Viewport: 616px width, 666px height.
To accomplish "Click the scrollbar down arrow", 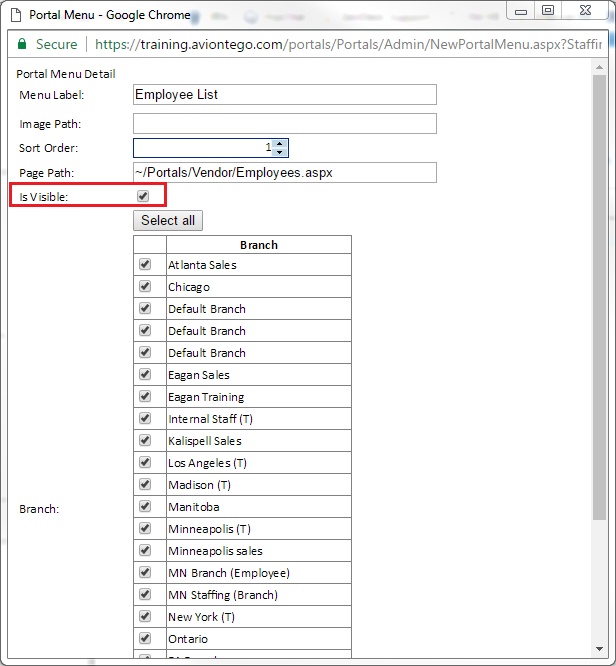I will click(x=599, y=649).
